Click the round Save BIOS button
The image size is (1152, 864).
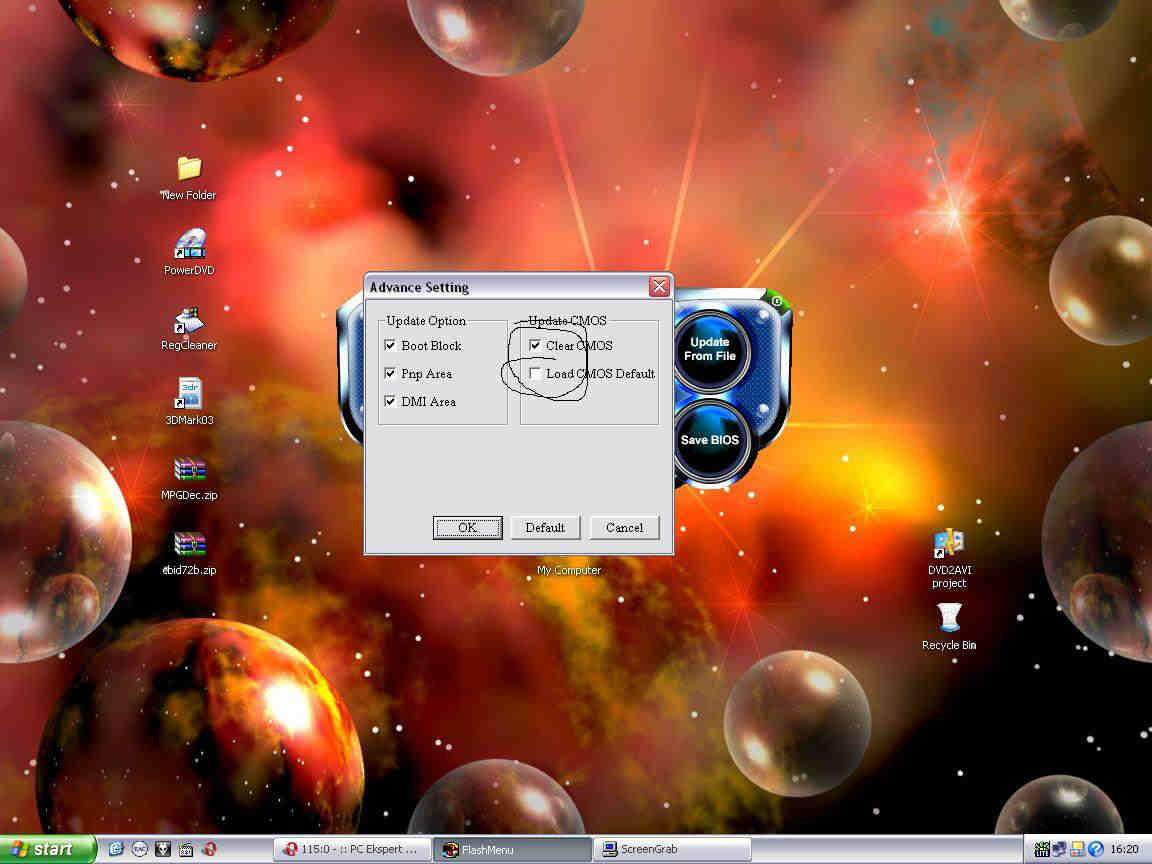[x=710, y=440]
